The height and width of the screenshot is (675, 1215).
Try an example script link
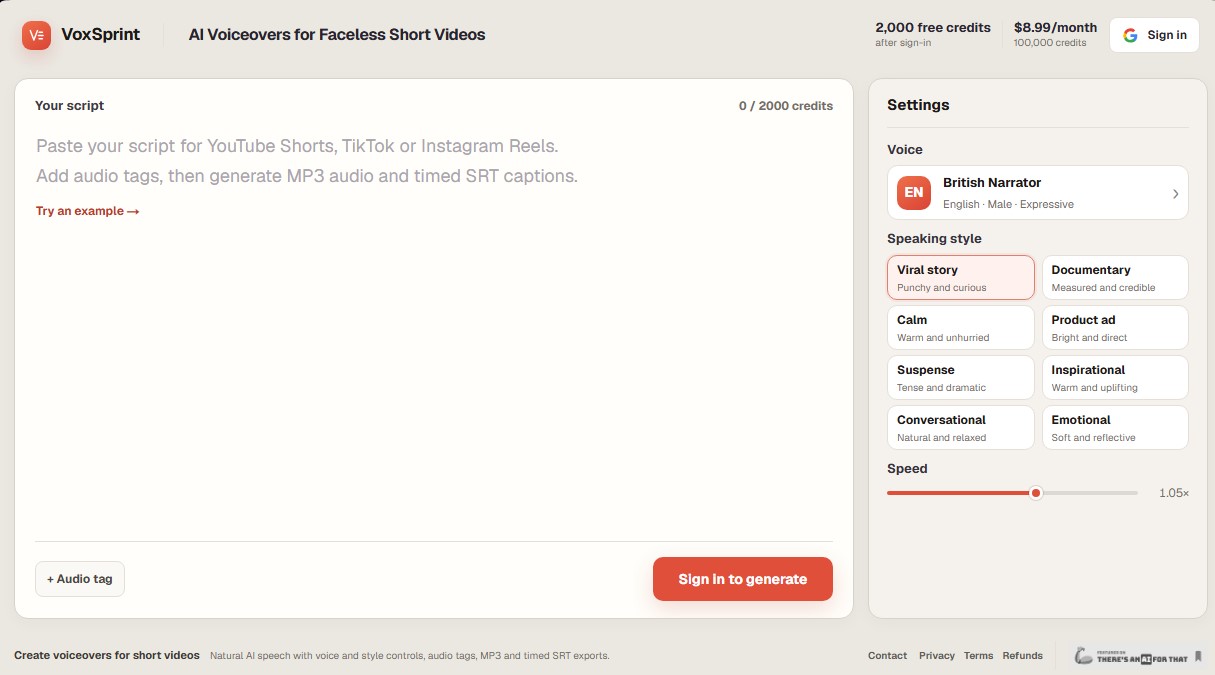click(87, 211)
